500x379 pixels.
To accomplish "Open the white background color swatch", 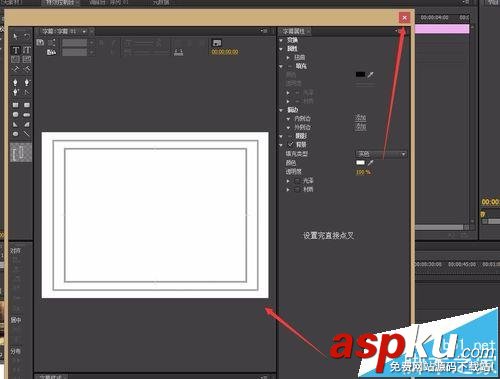I will point(360,163).
